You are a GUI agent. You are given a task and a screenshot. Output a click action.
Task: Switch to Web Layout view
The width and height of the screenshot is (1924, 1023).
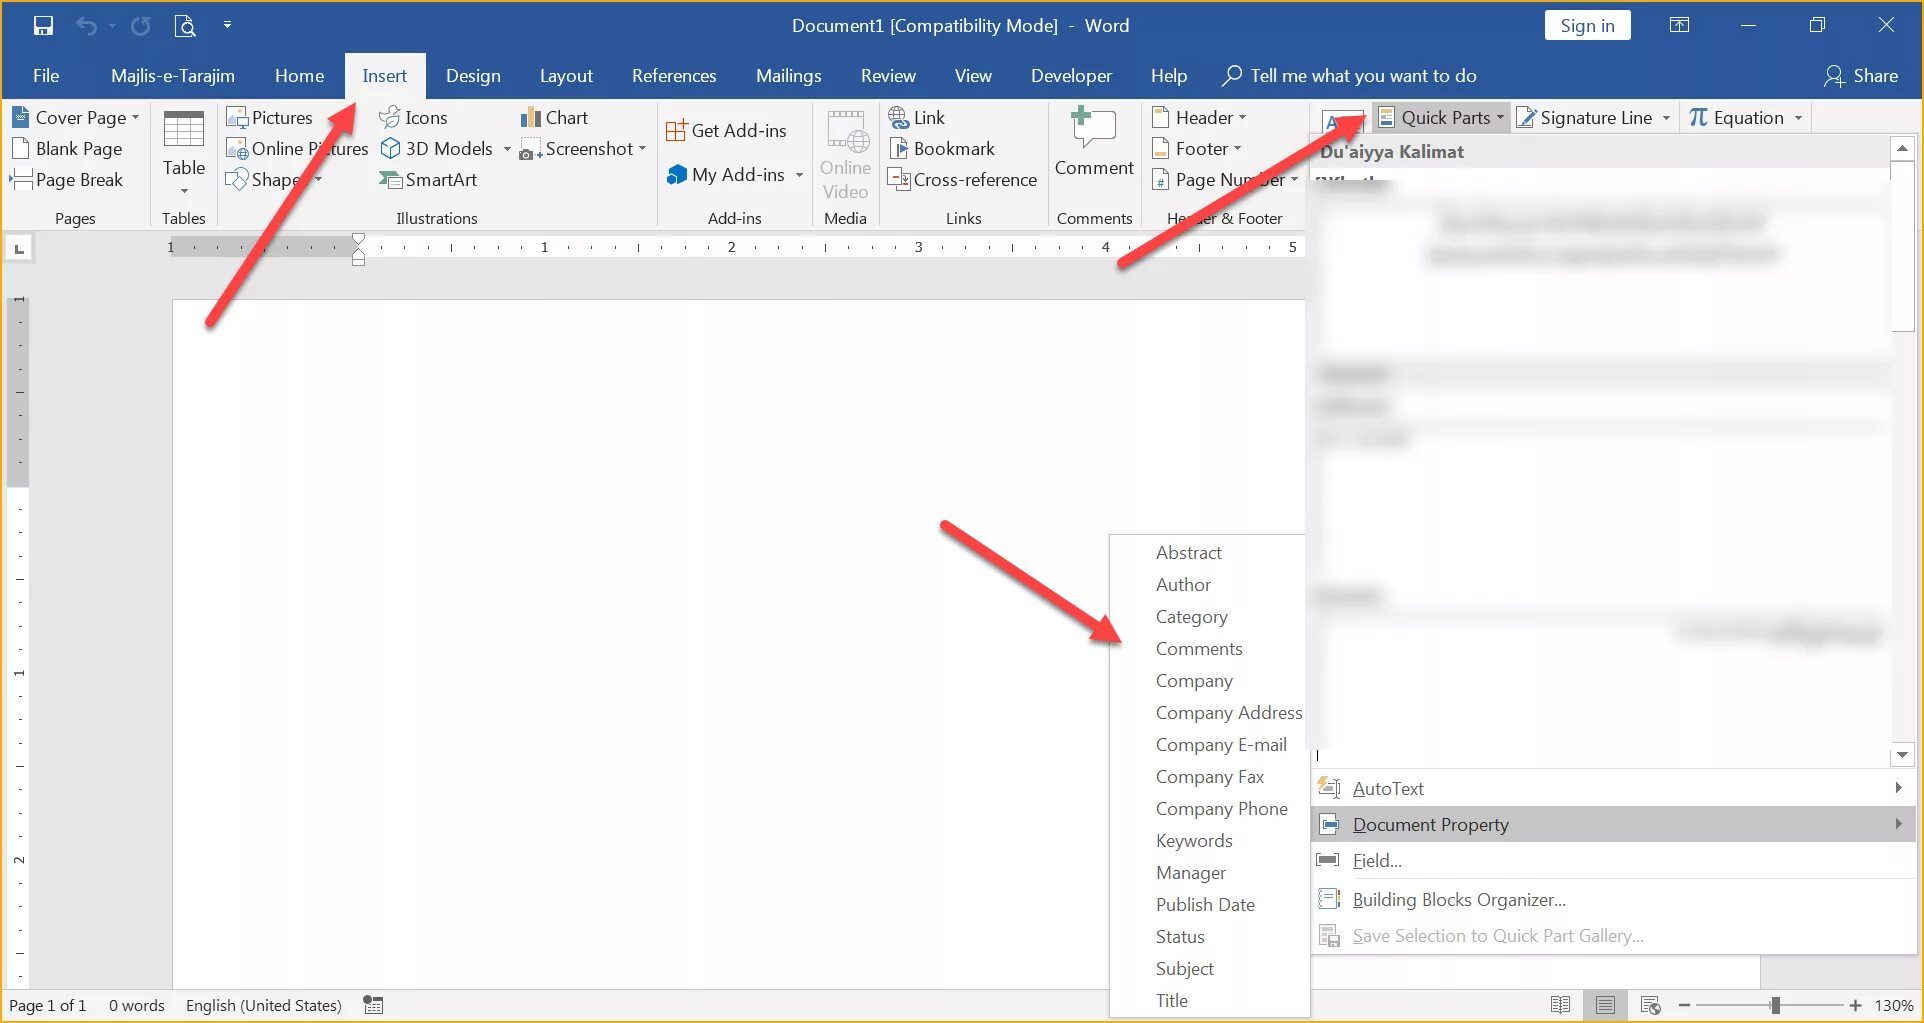pyautogui.click(x=1650, y=1005)
